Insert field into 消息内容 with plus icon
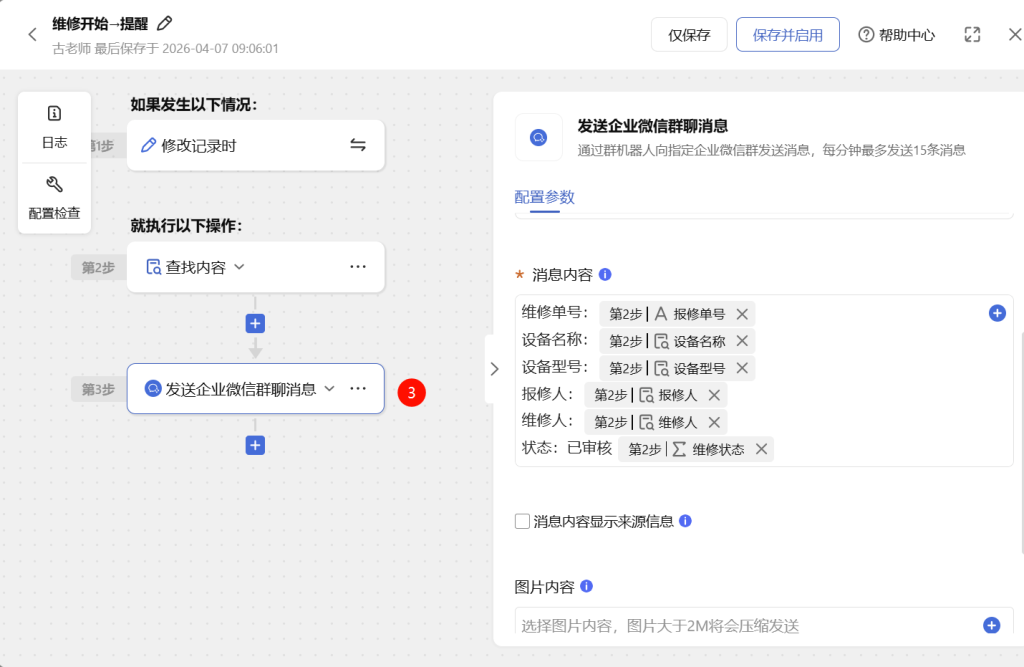Viewport: 1024px width, 667px height. 997,314
